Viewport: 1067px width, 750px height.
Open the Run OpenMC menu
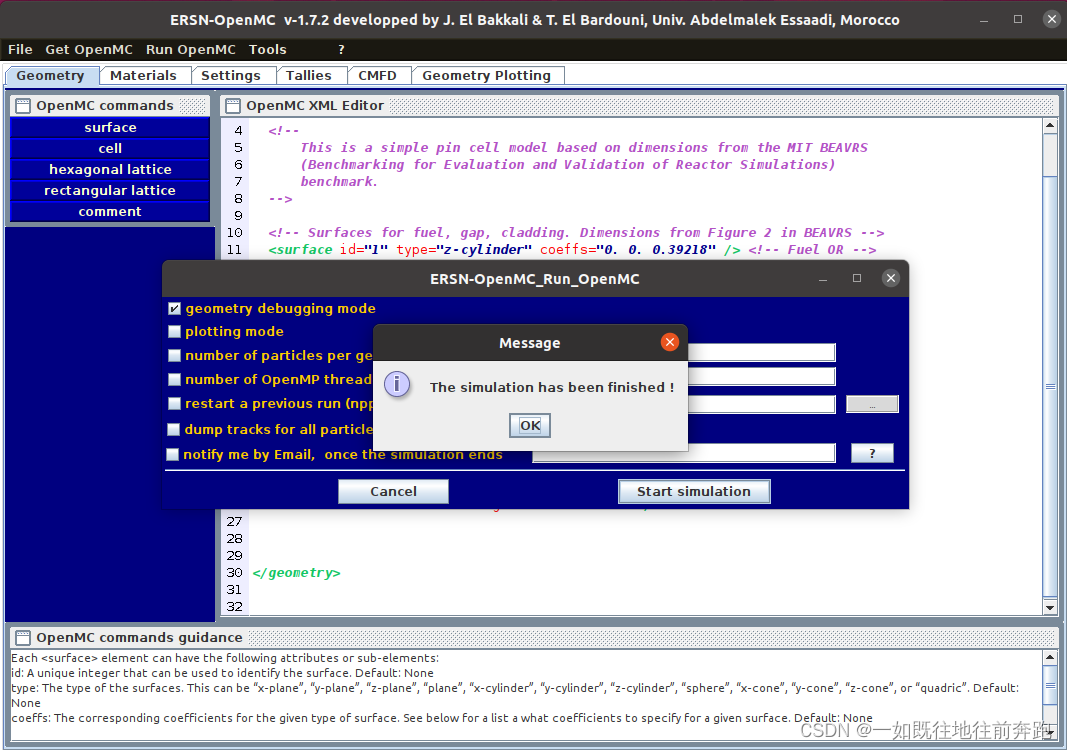click(191, 49)
